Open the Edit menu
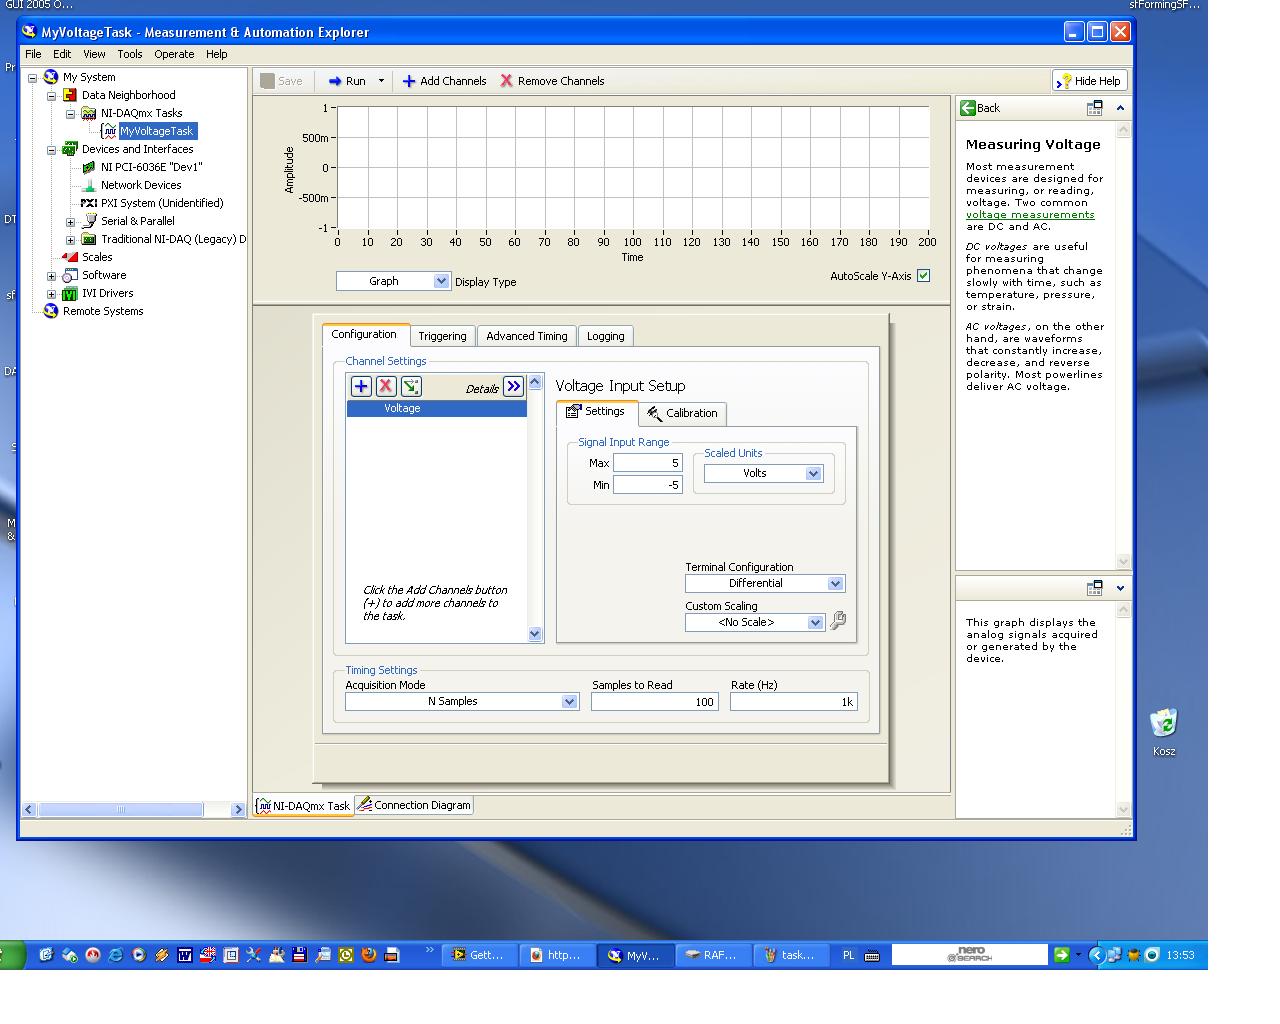 point(62,54)
